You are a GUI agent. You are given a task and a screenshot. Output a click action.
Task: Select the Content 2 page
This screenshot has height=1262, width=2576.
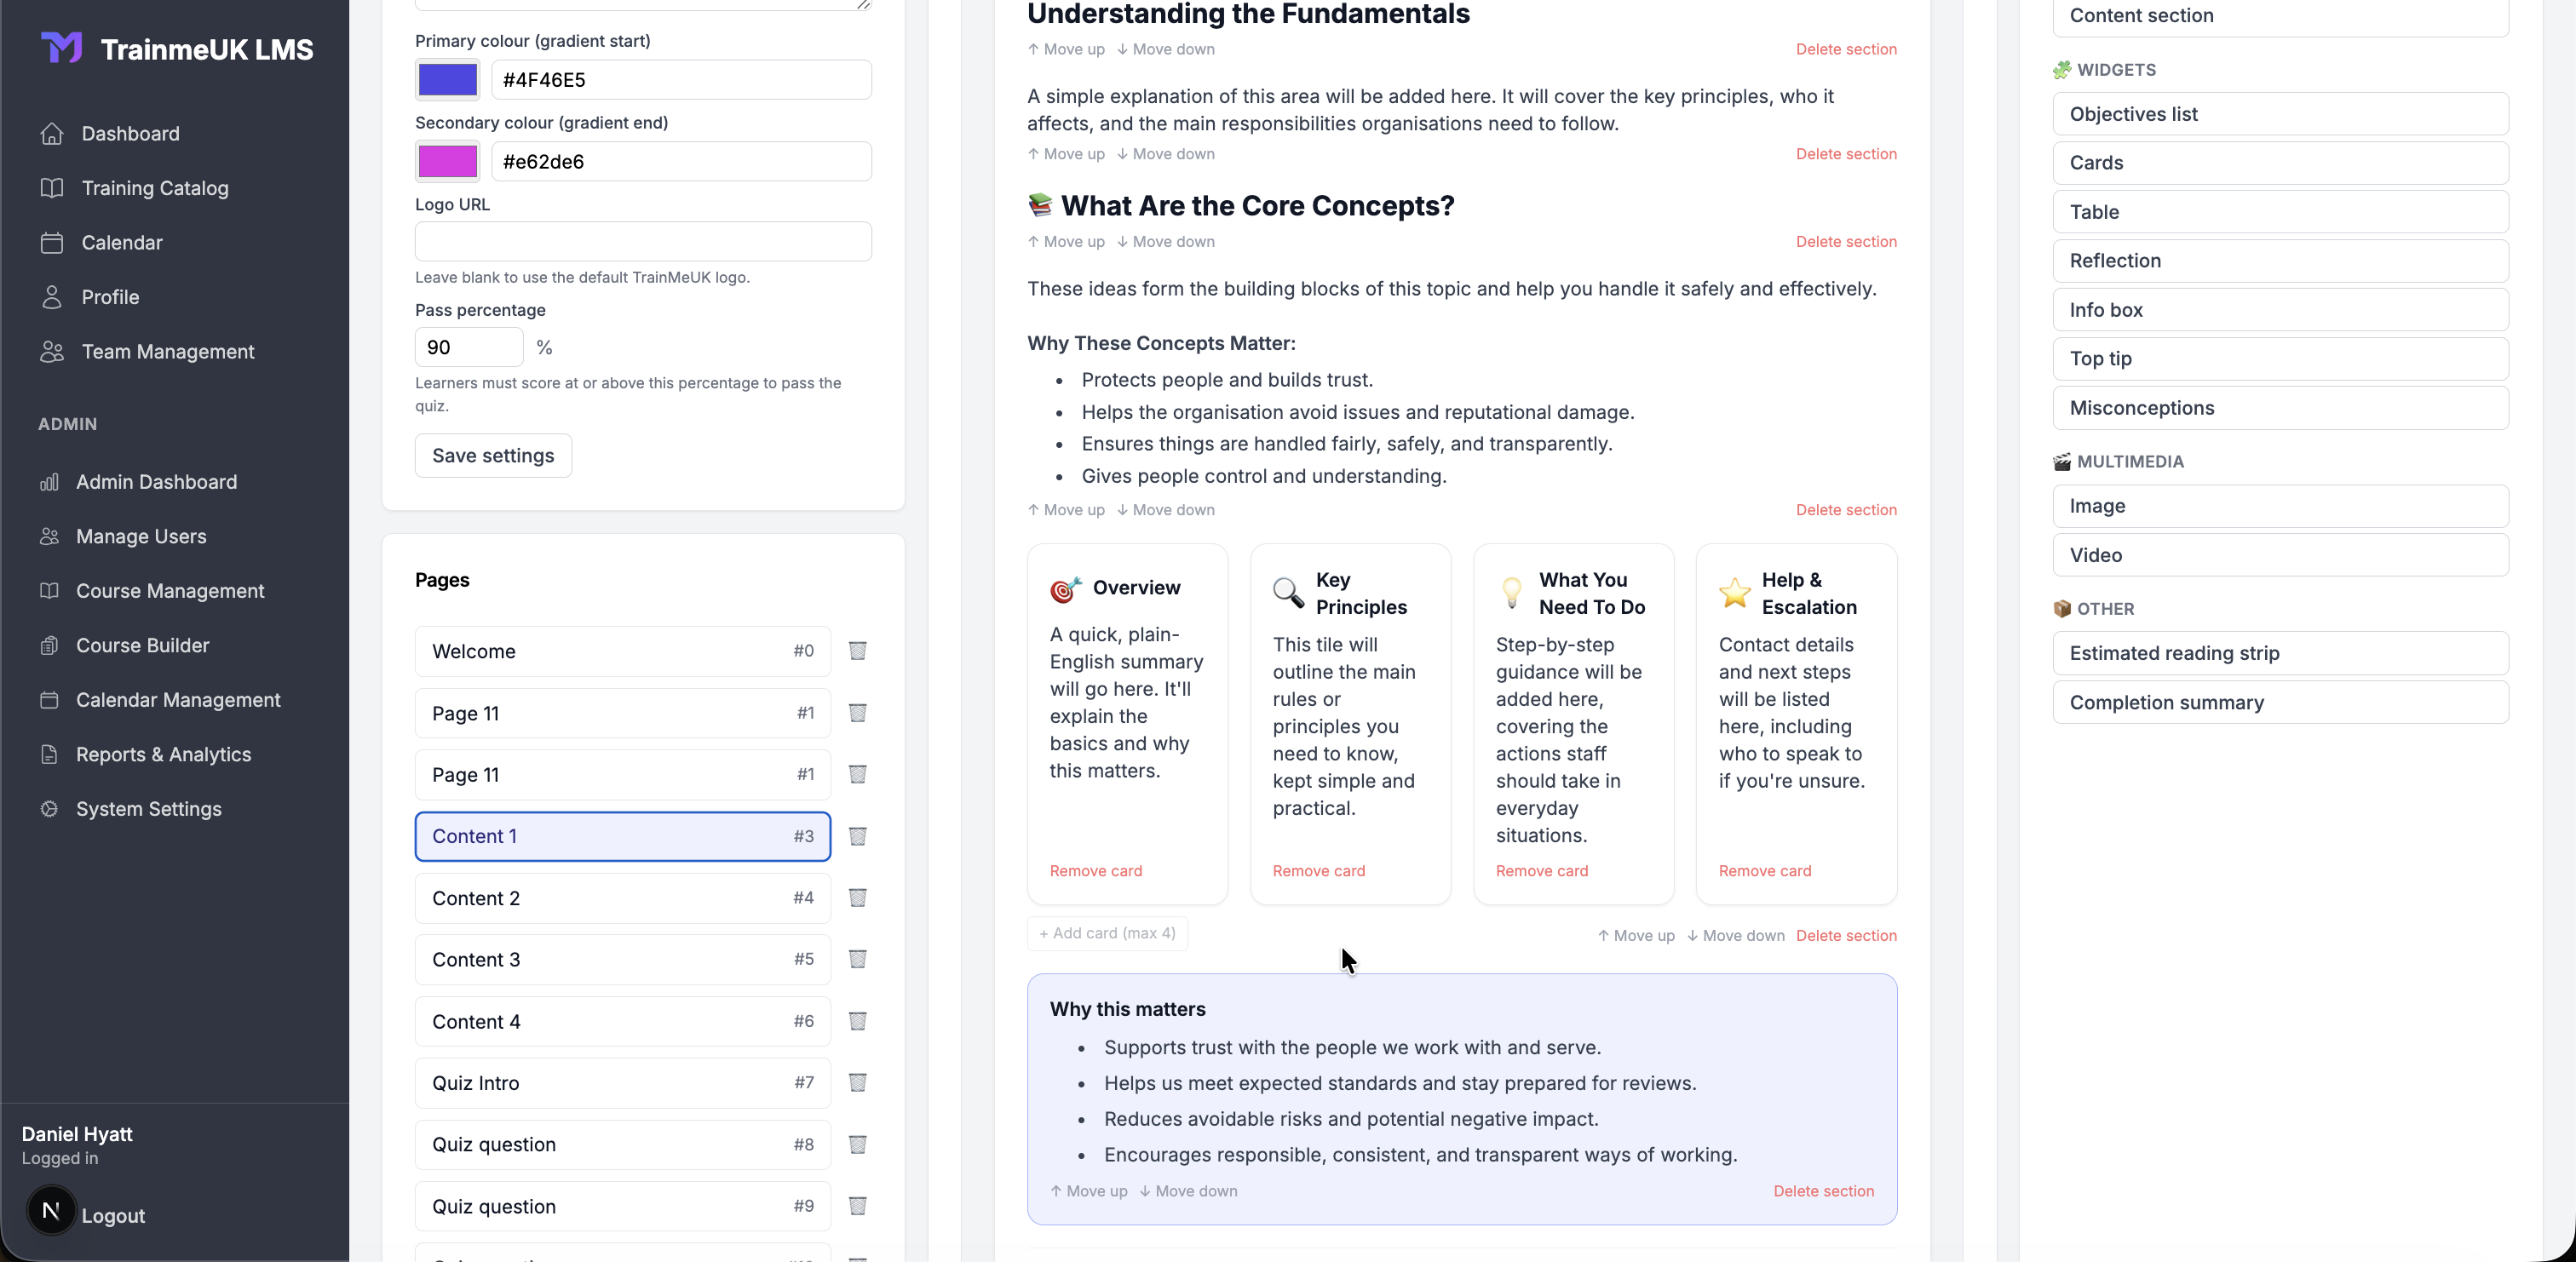(x=622, y=898)
